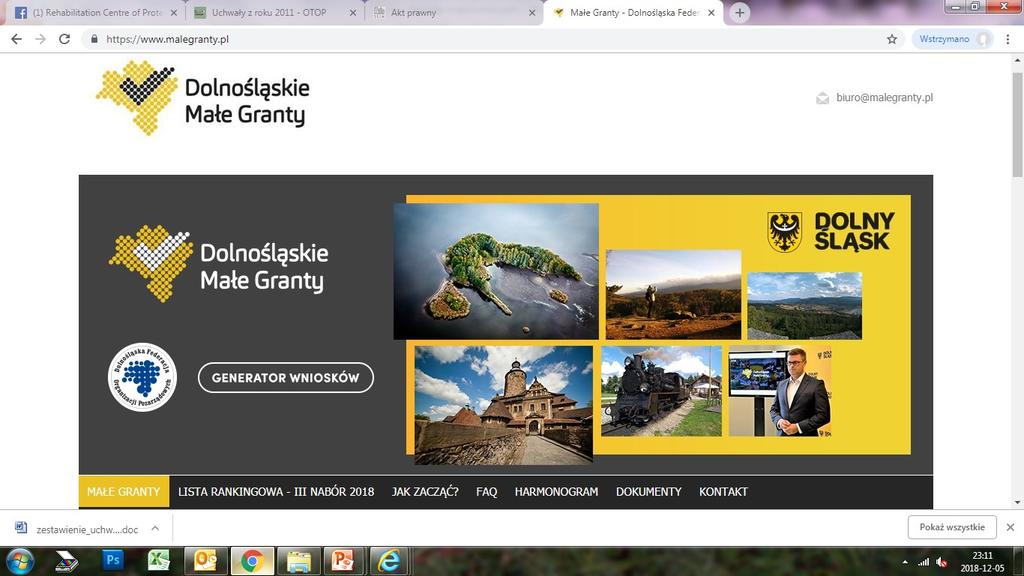Click the network signal tray icon
This screenshot has height=576, width=1024.
click(x=923, y=562)
